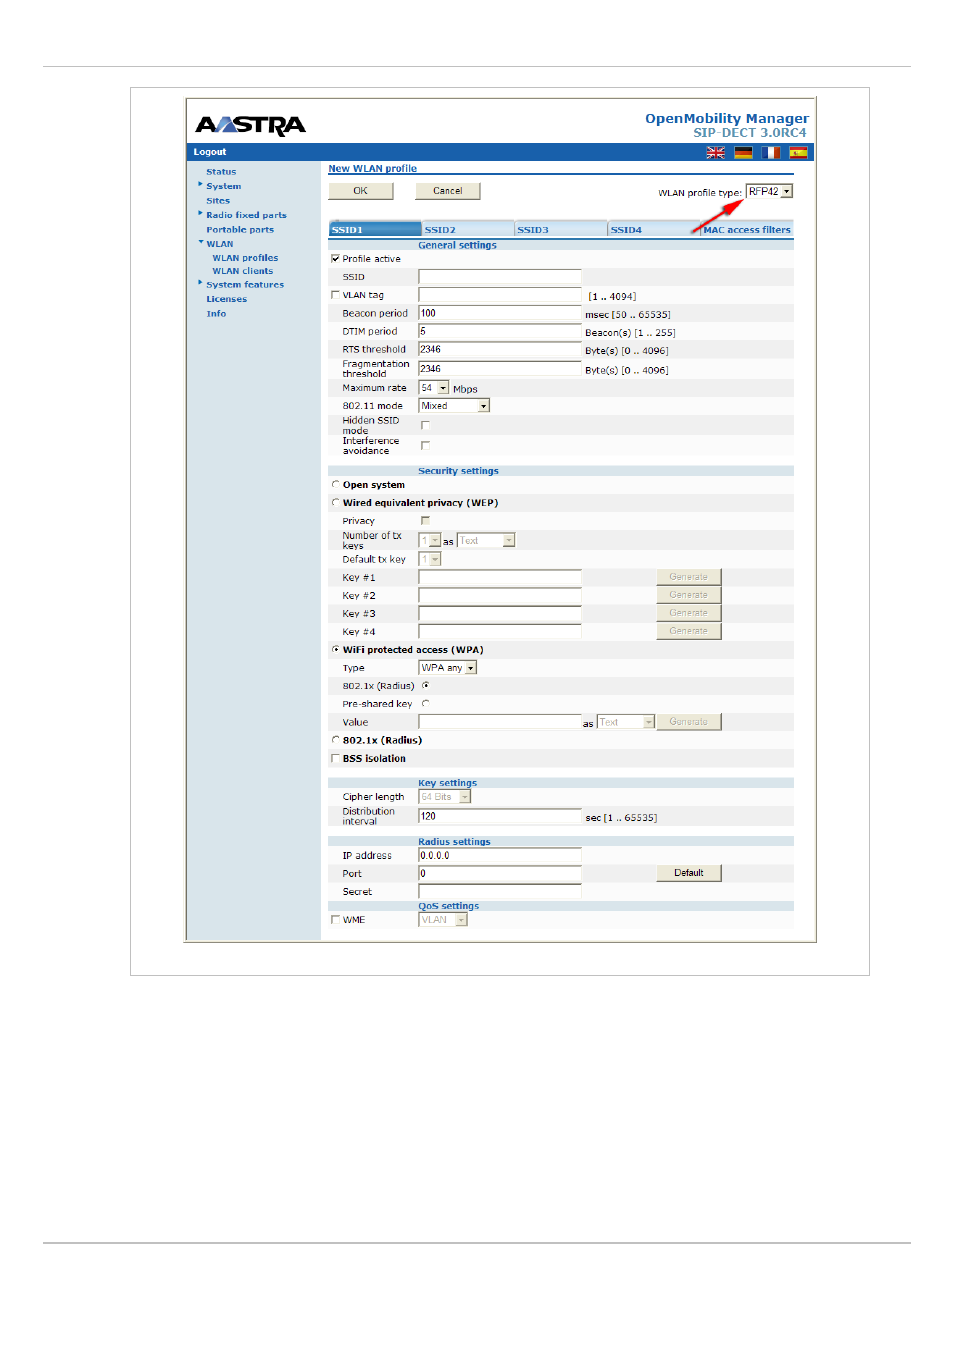Click the Beacon period field
The height and width of the screenshot is (1350, 955).
pyautogui.click(x=500, y=313)
